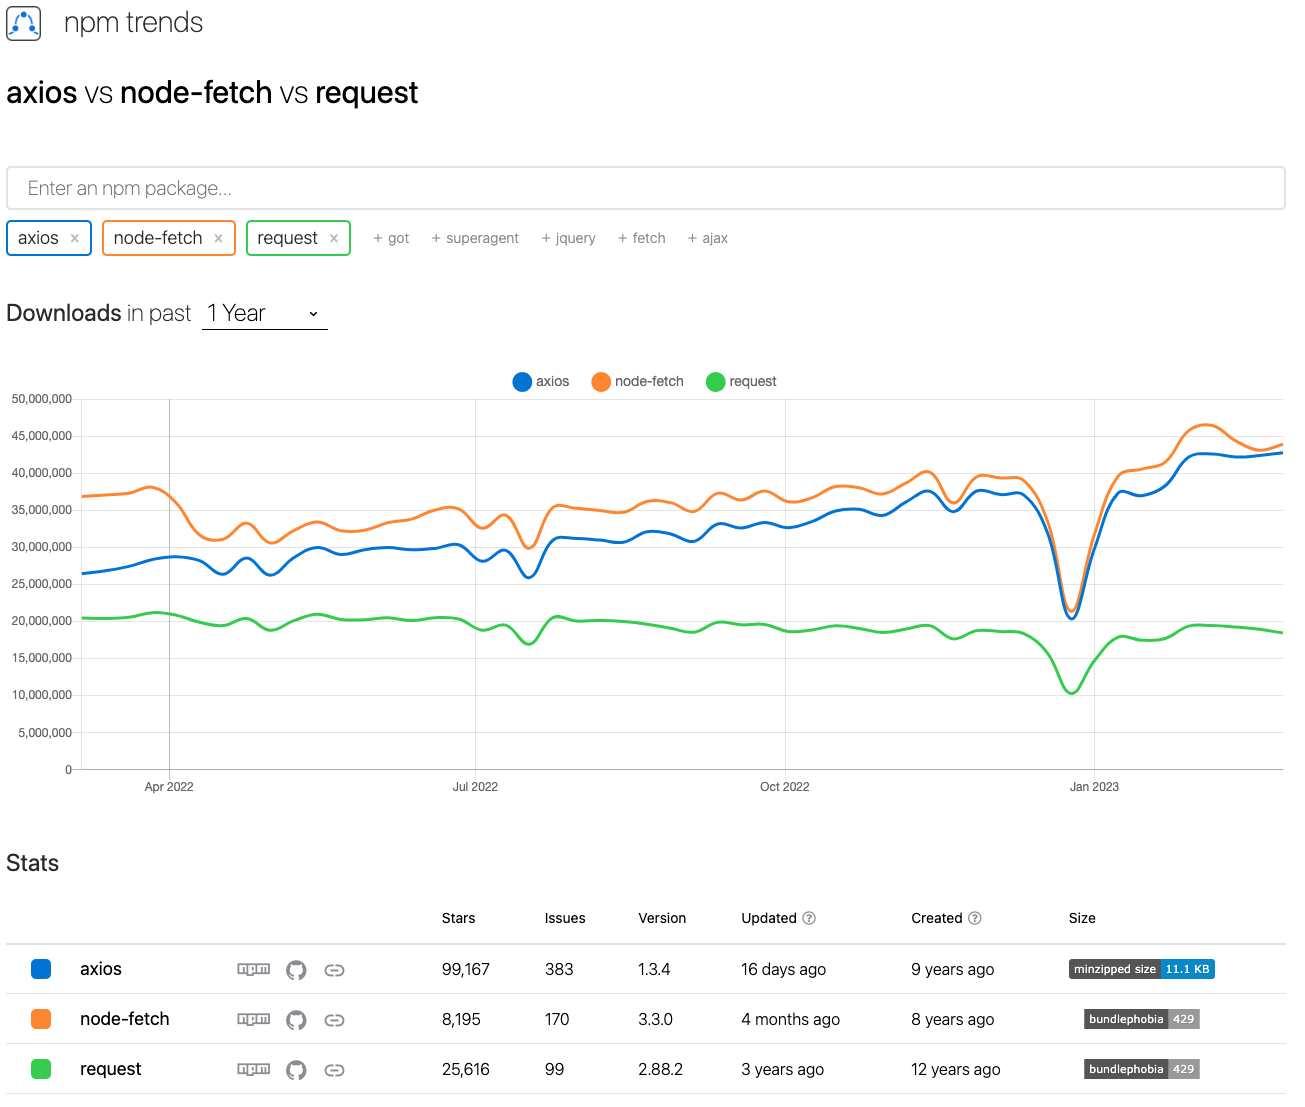Open request package link in stats table

coord(111,1069)
